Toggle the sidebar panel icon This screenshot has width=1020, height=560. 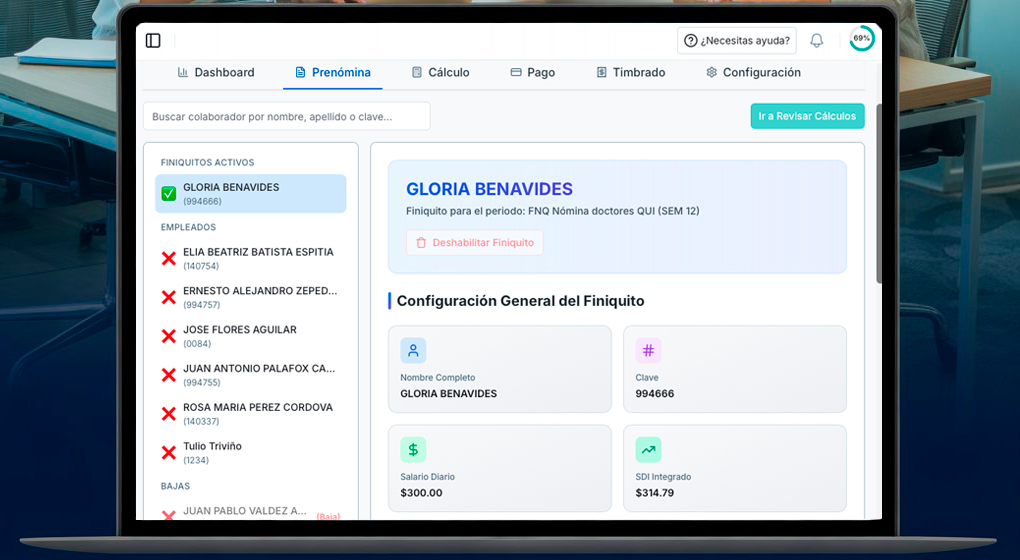coord(153,40)
